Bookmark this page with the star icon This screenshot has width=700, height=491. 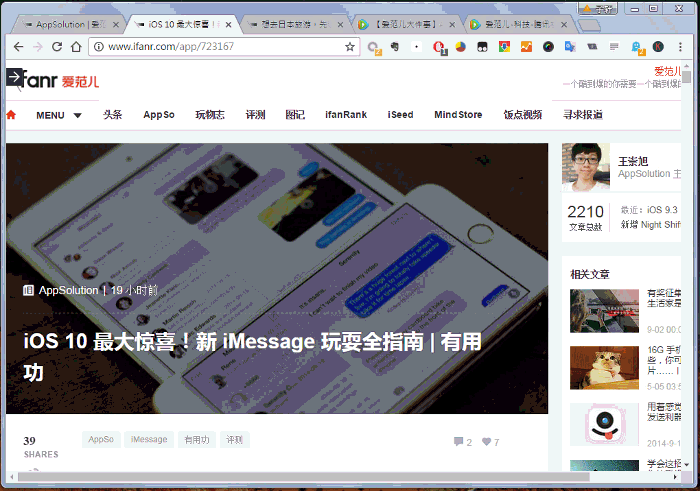click(x=350, y=46)
